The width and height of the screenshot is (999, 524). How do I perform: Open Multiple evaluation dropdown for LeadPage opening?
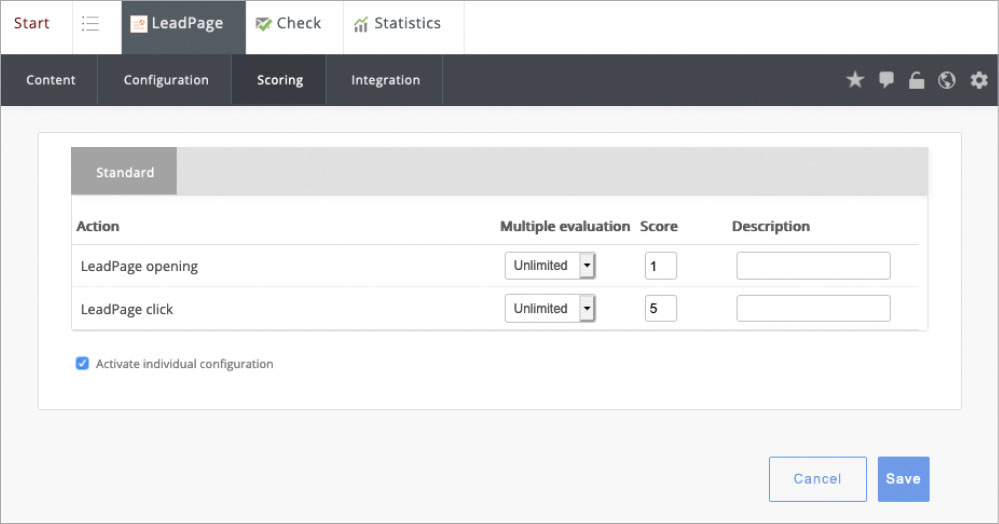pyautogui.click(x=549, y=266)
